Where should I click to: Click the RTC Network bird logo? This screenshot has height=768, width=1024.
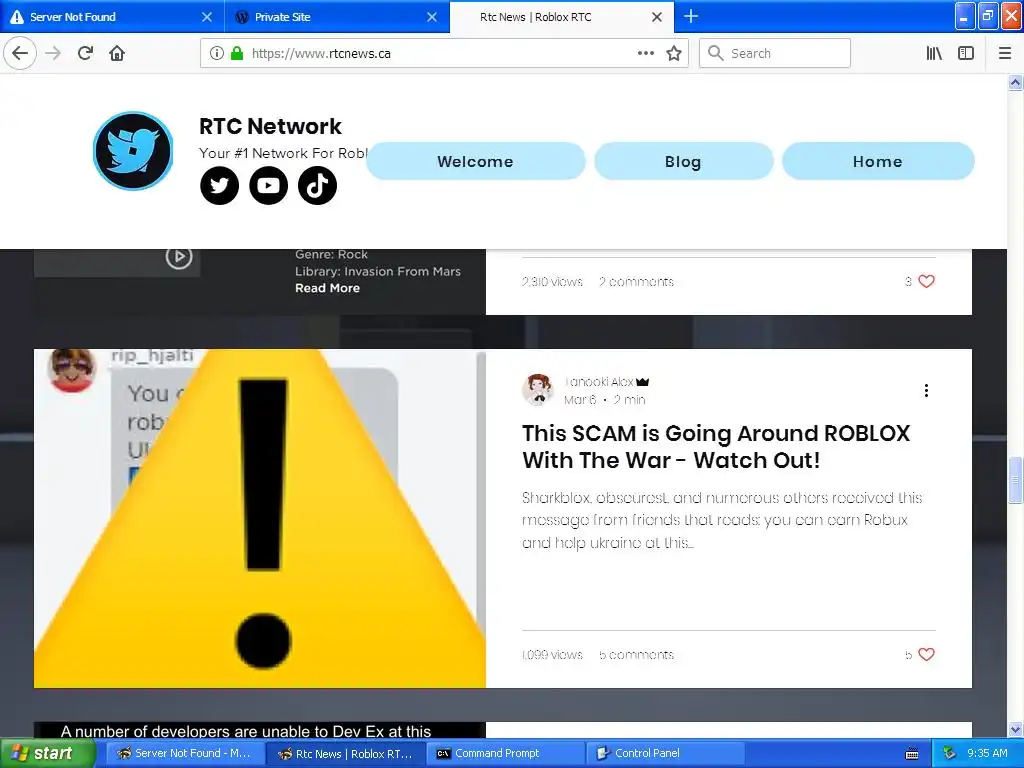[x=133, y=151]
